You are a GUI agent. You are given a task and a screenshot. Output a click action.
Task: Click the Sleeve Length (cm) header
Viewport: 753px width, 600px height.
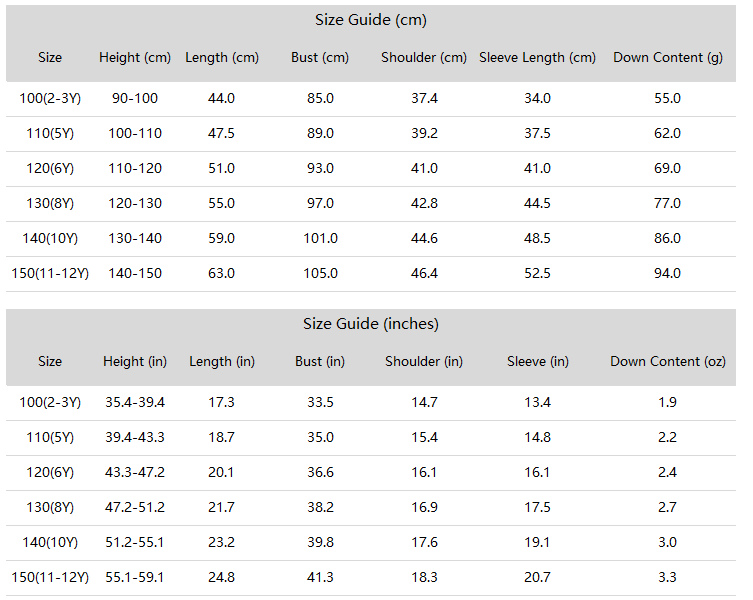pos(537,58)
